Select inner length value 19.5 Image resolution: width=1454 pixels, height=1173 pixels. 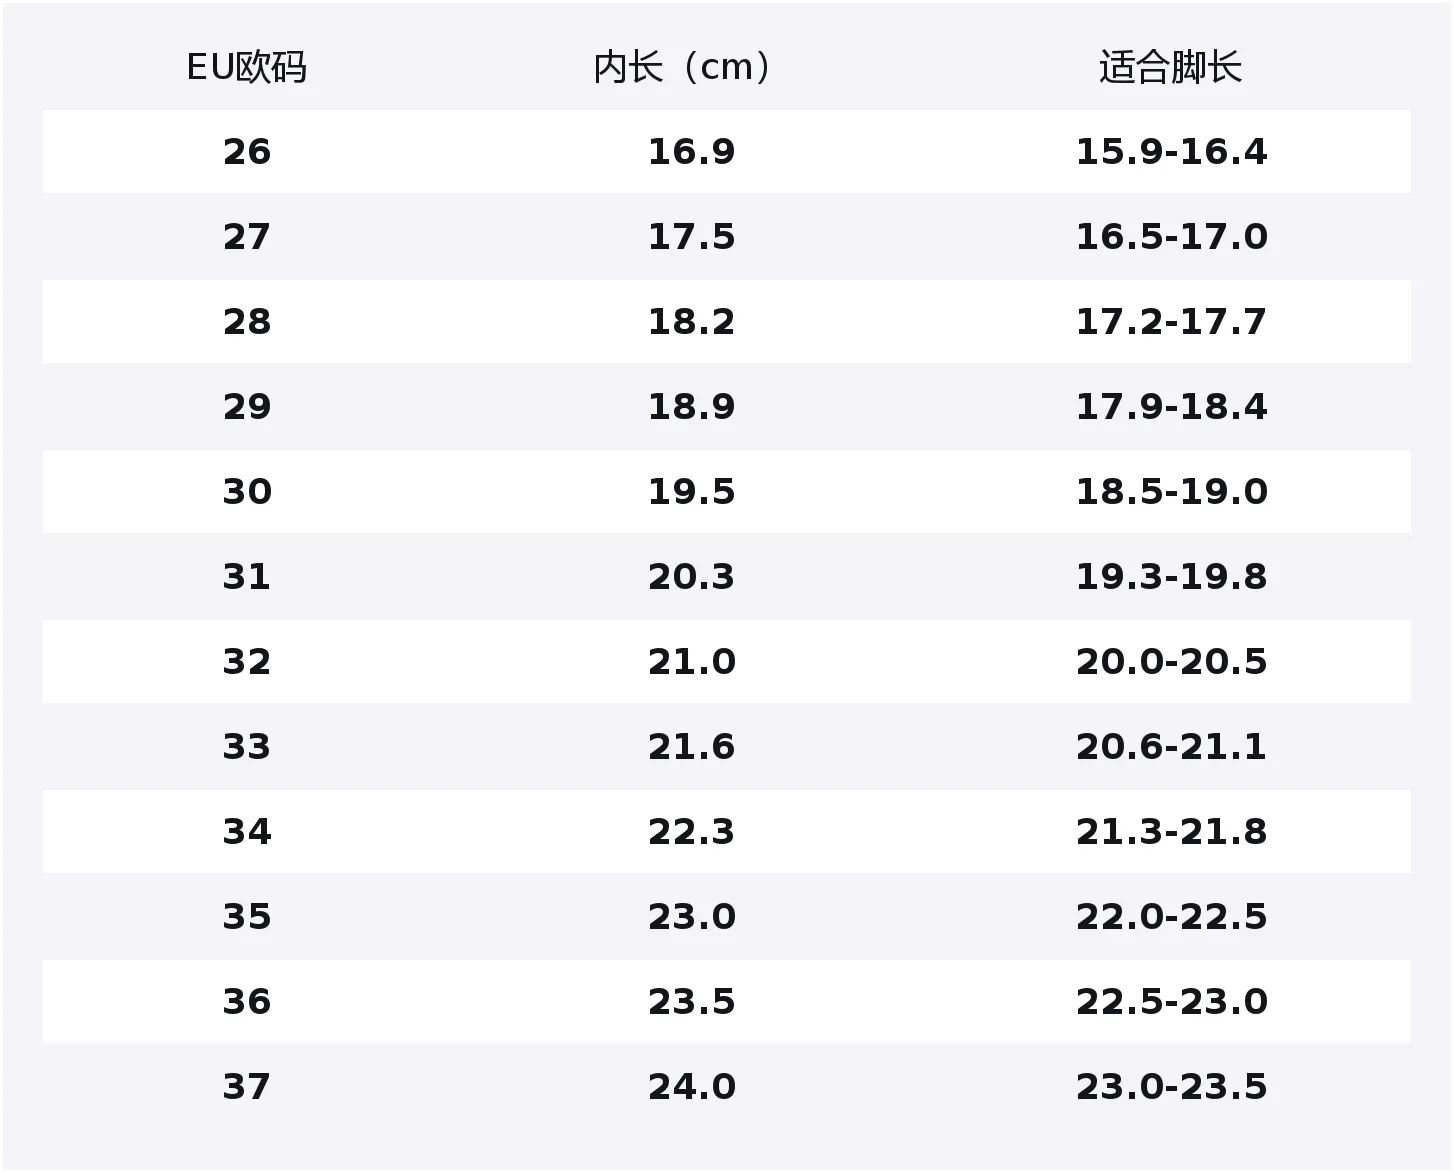(x=691, y=492)
